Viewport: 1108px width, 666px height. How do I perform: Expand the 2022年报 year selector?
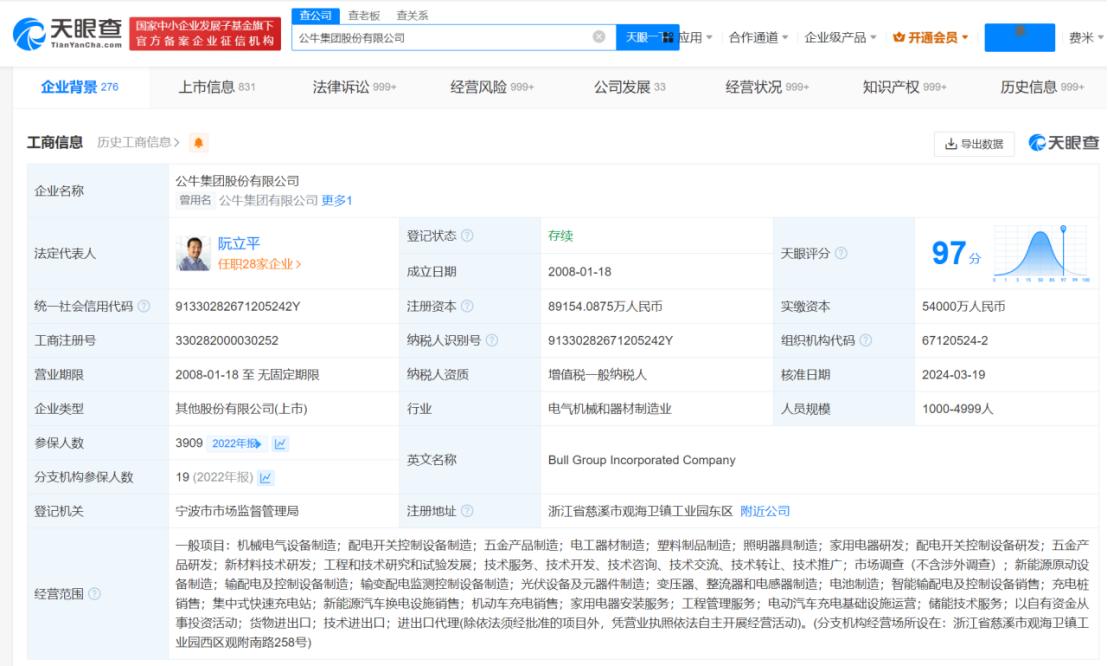tap(237, 443)
